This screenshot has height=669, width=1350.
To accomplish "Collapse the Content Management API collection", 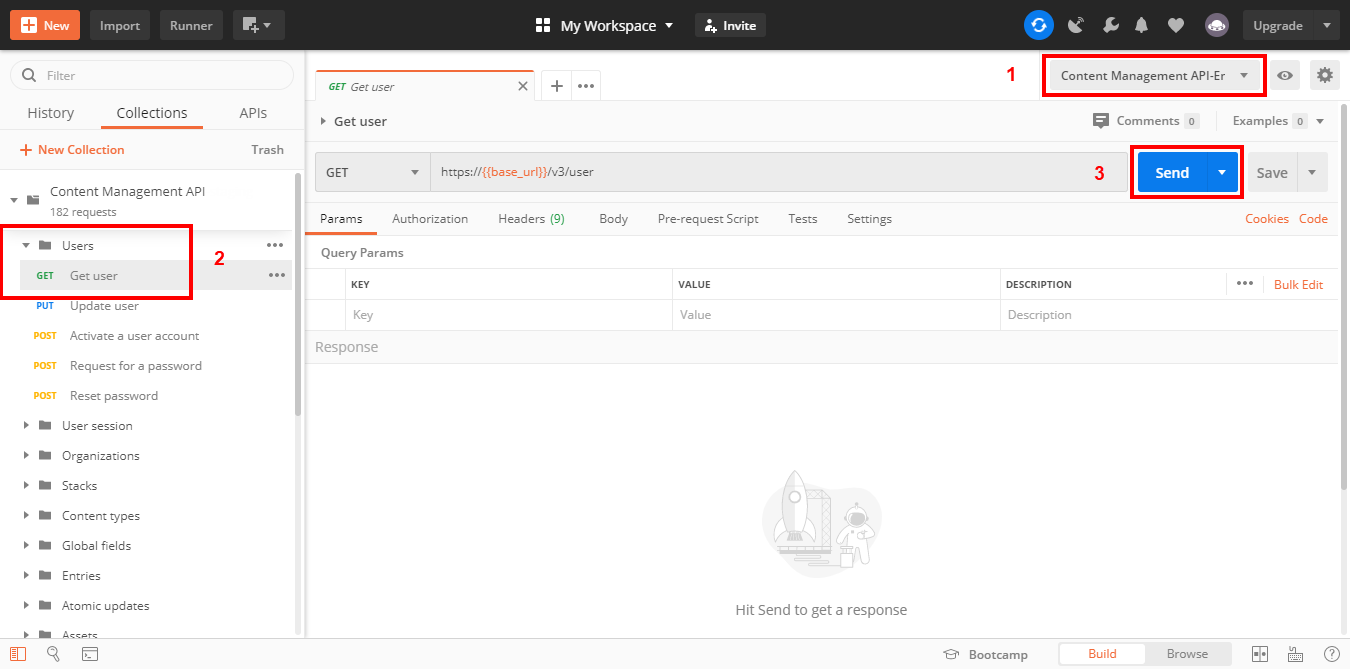I will click(14, 199).
